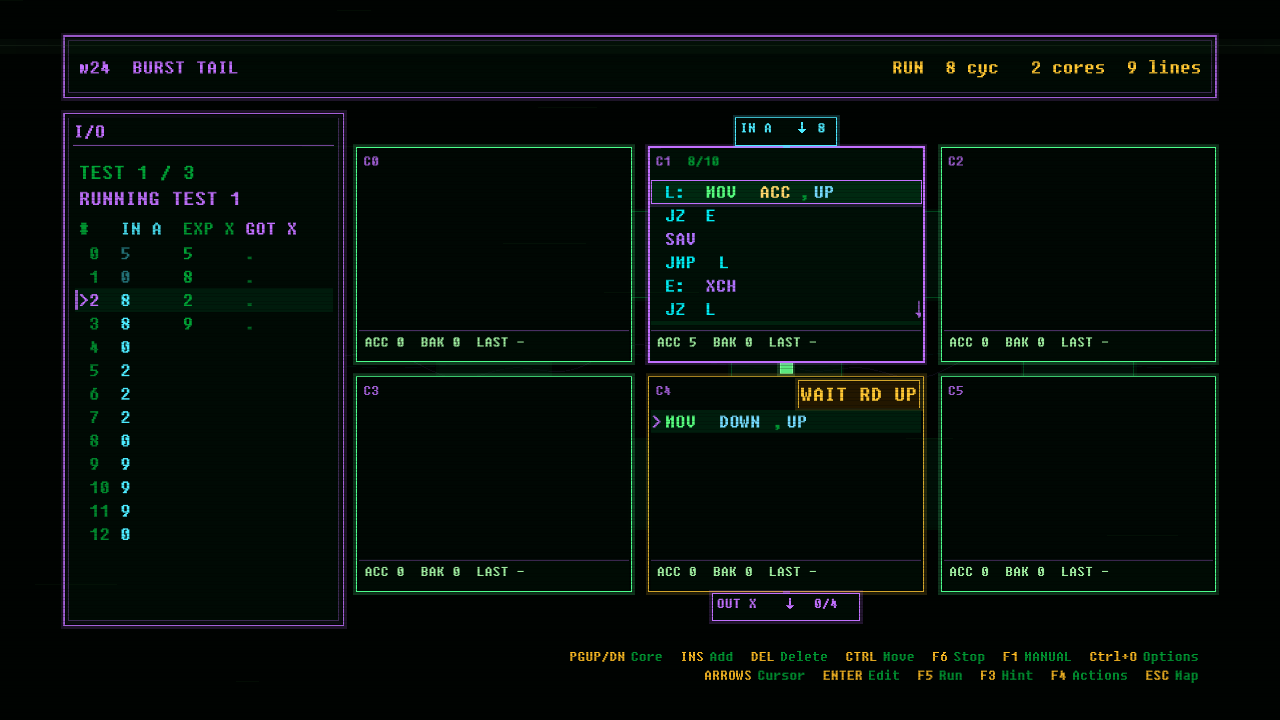
Task: Click the '2 cores' stat
Action: pos(1068,68)
